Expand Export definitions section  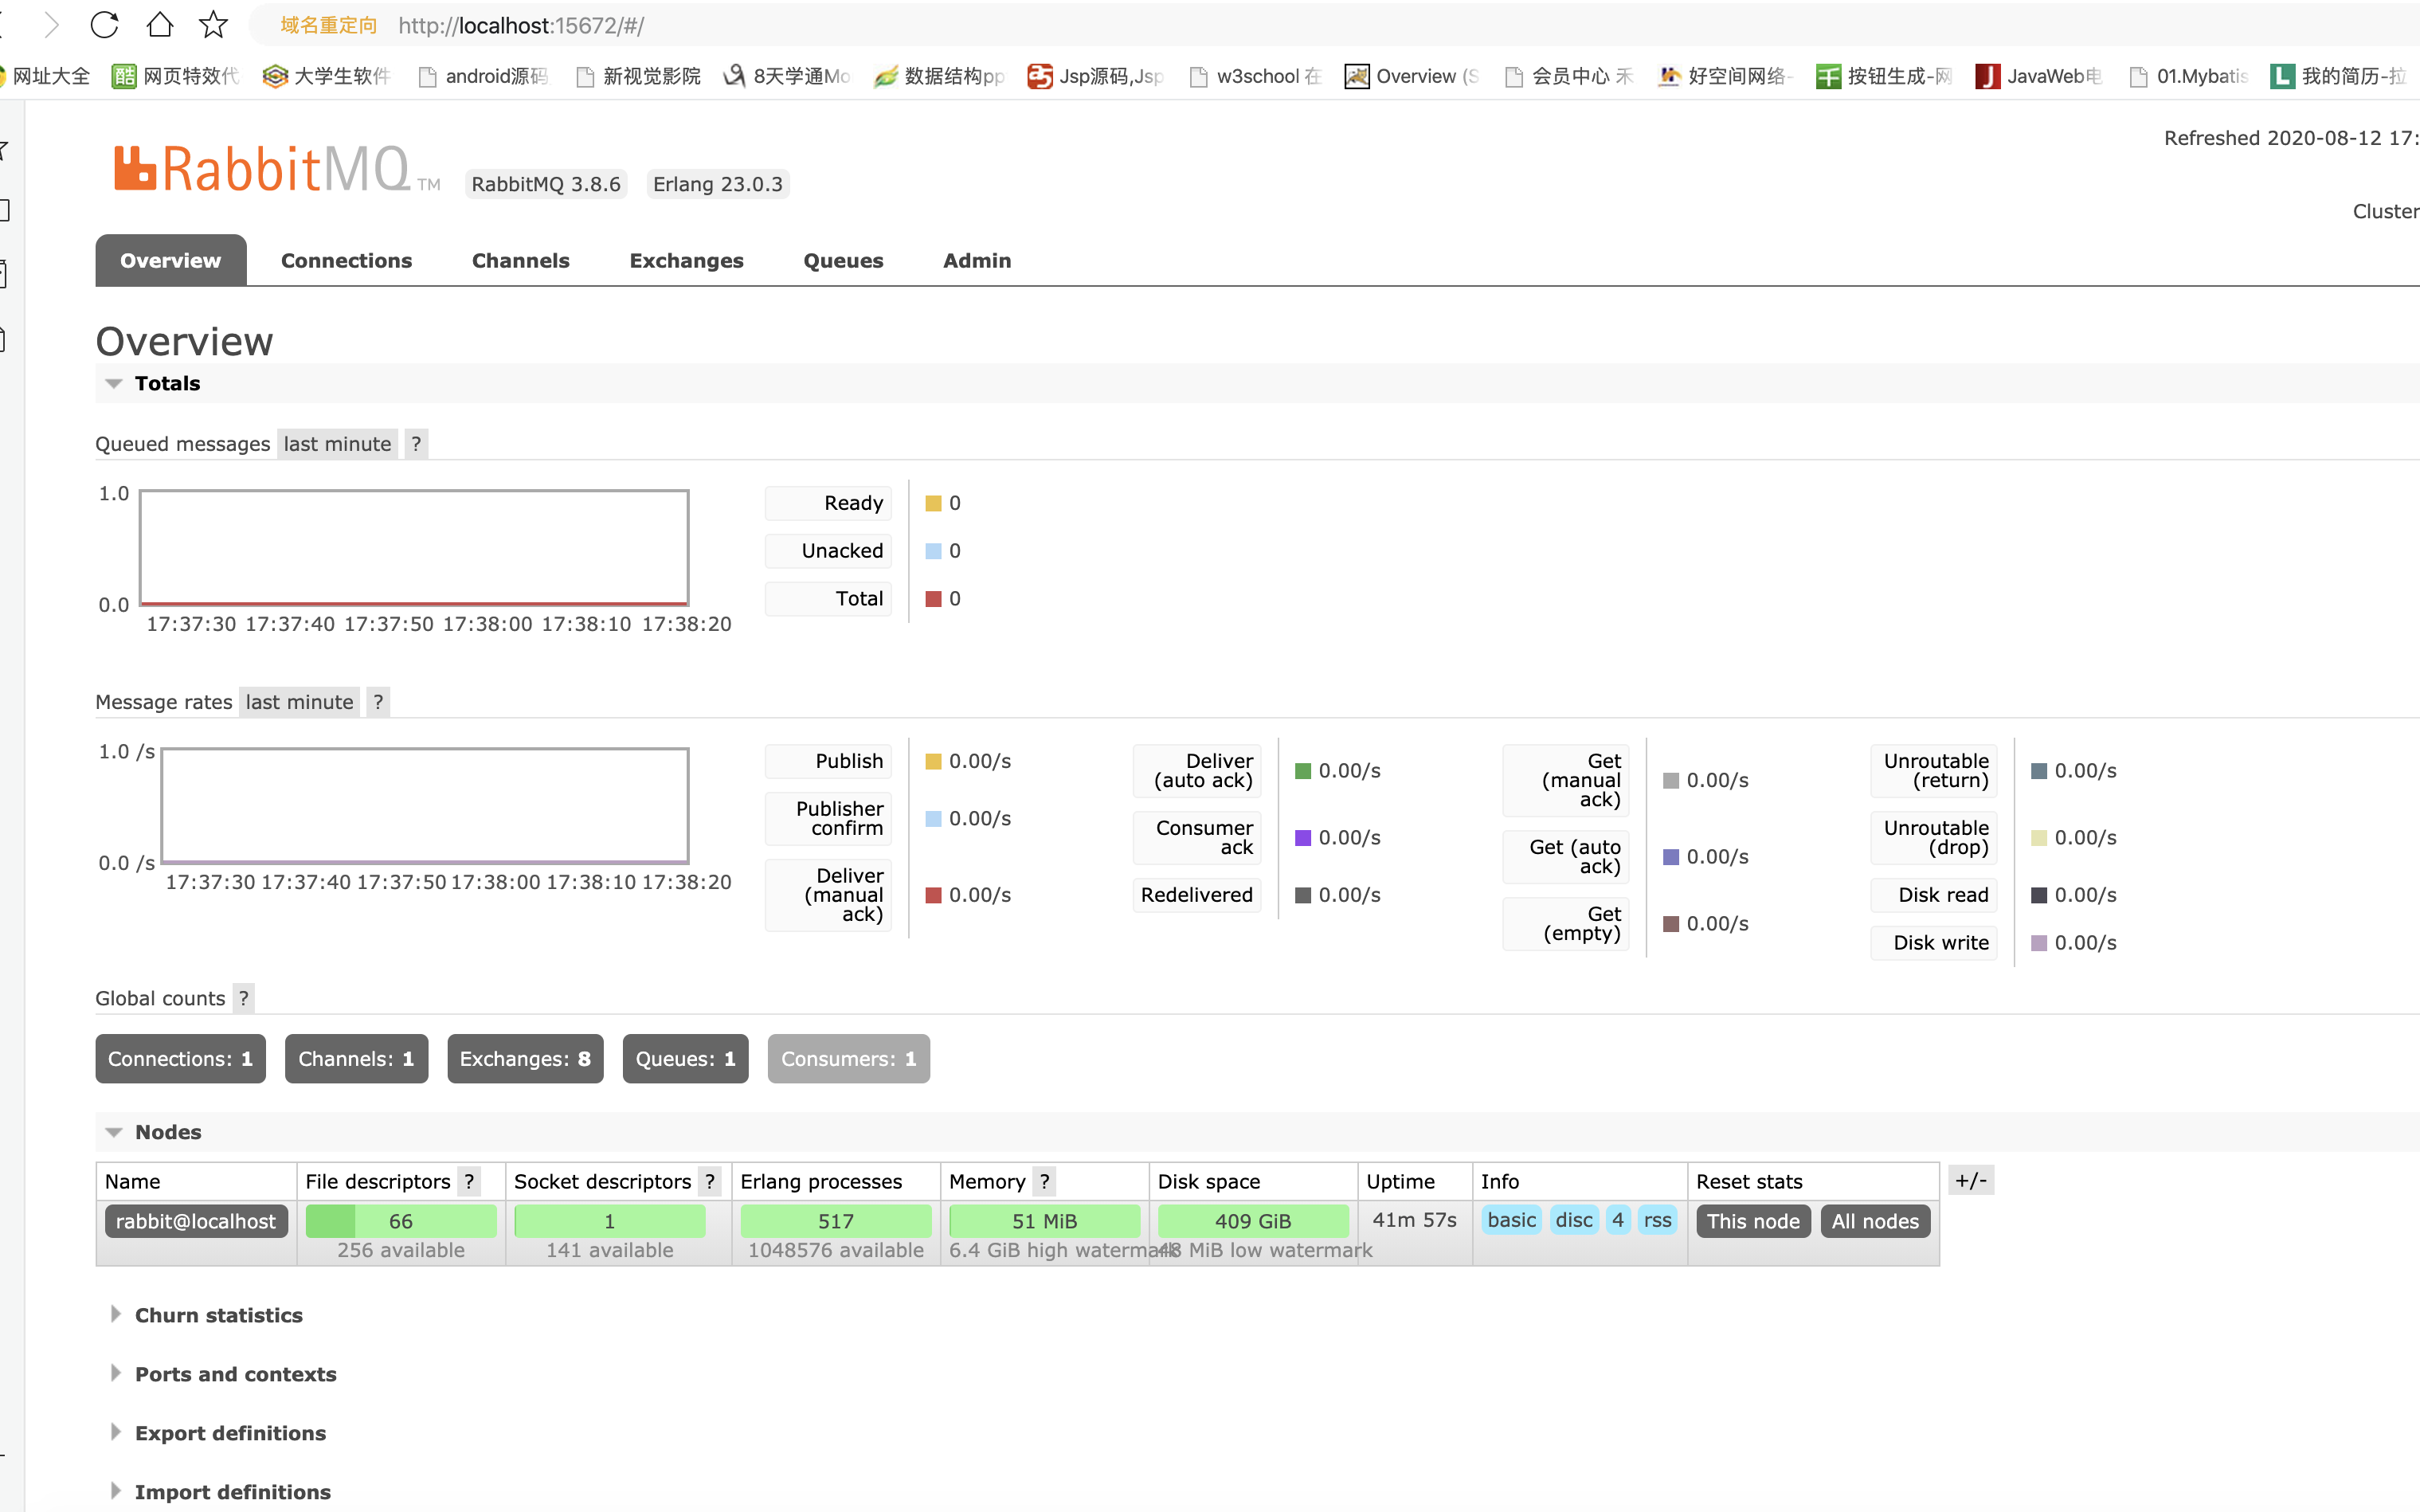click(x=218, y=1433)
